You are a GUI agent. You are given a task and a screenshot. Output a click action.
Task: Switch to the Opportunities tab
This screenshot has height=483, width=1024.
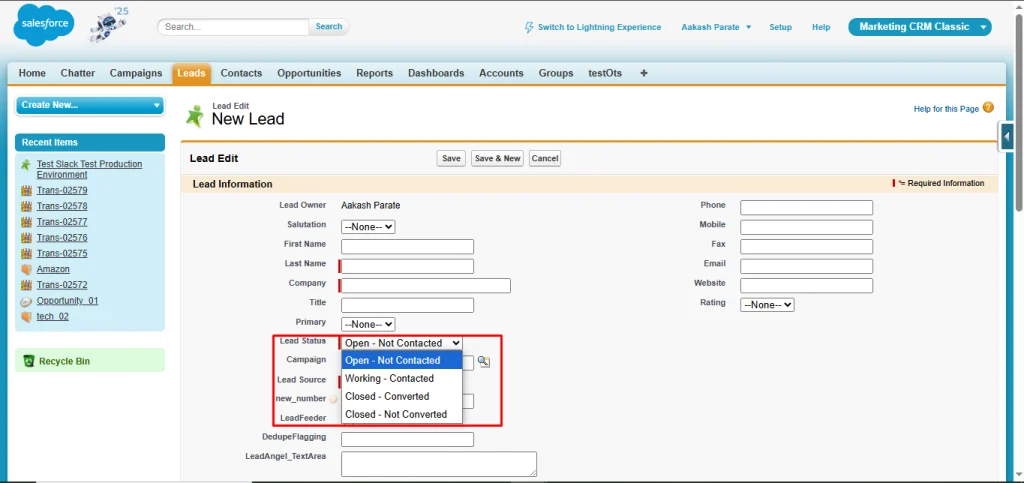click(309, 73)
